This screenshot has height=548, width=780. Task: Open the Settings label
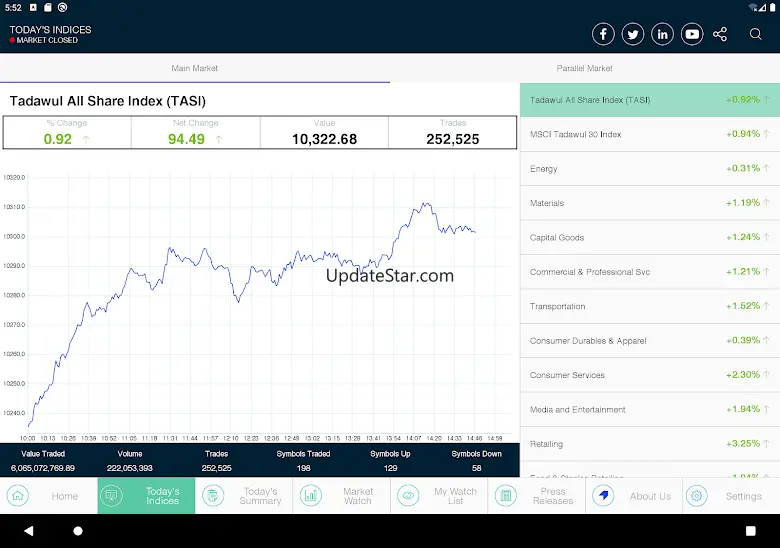(x=743, y=496)
